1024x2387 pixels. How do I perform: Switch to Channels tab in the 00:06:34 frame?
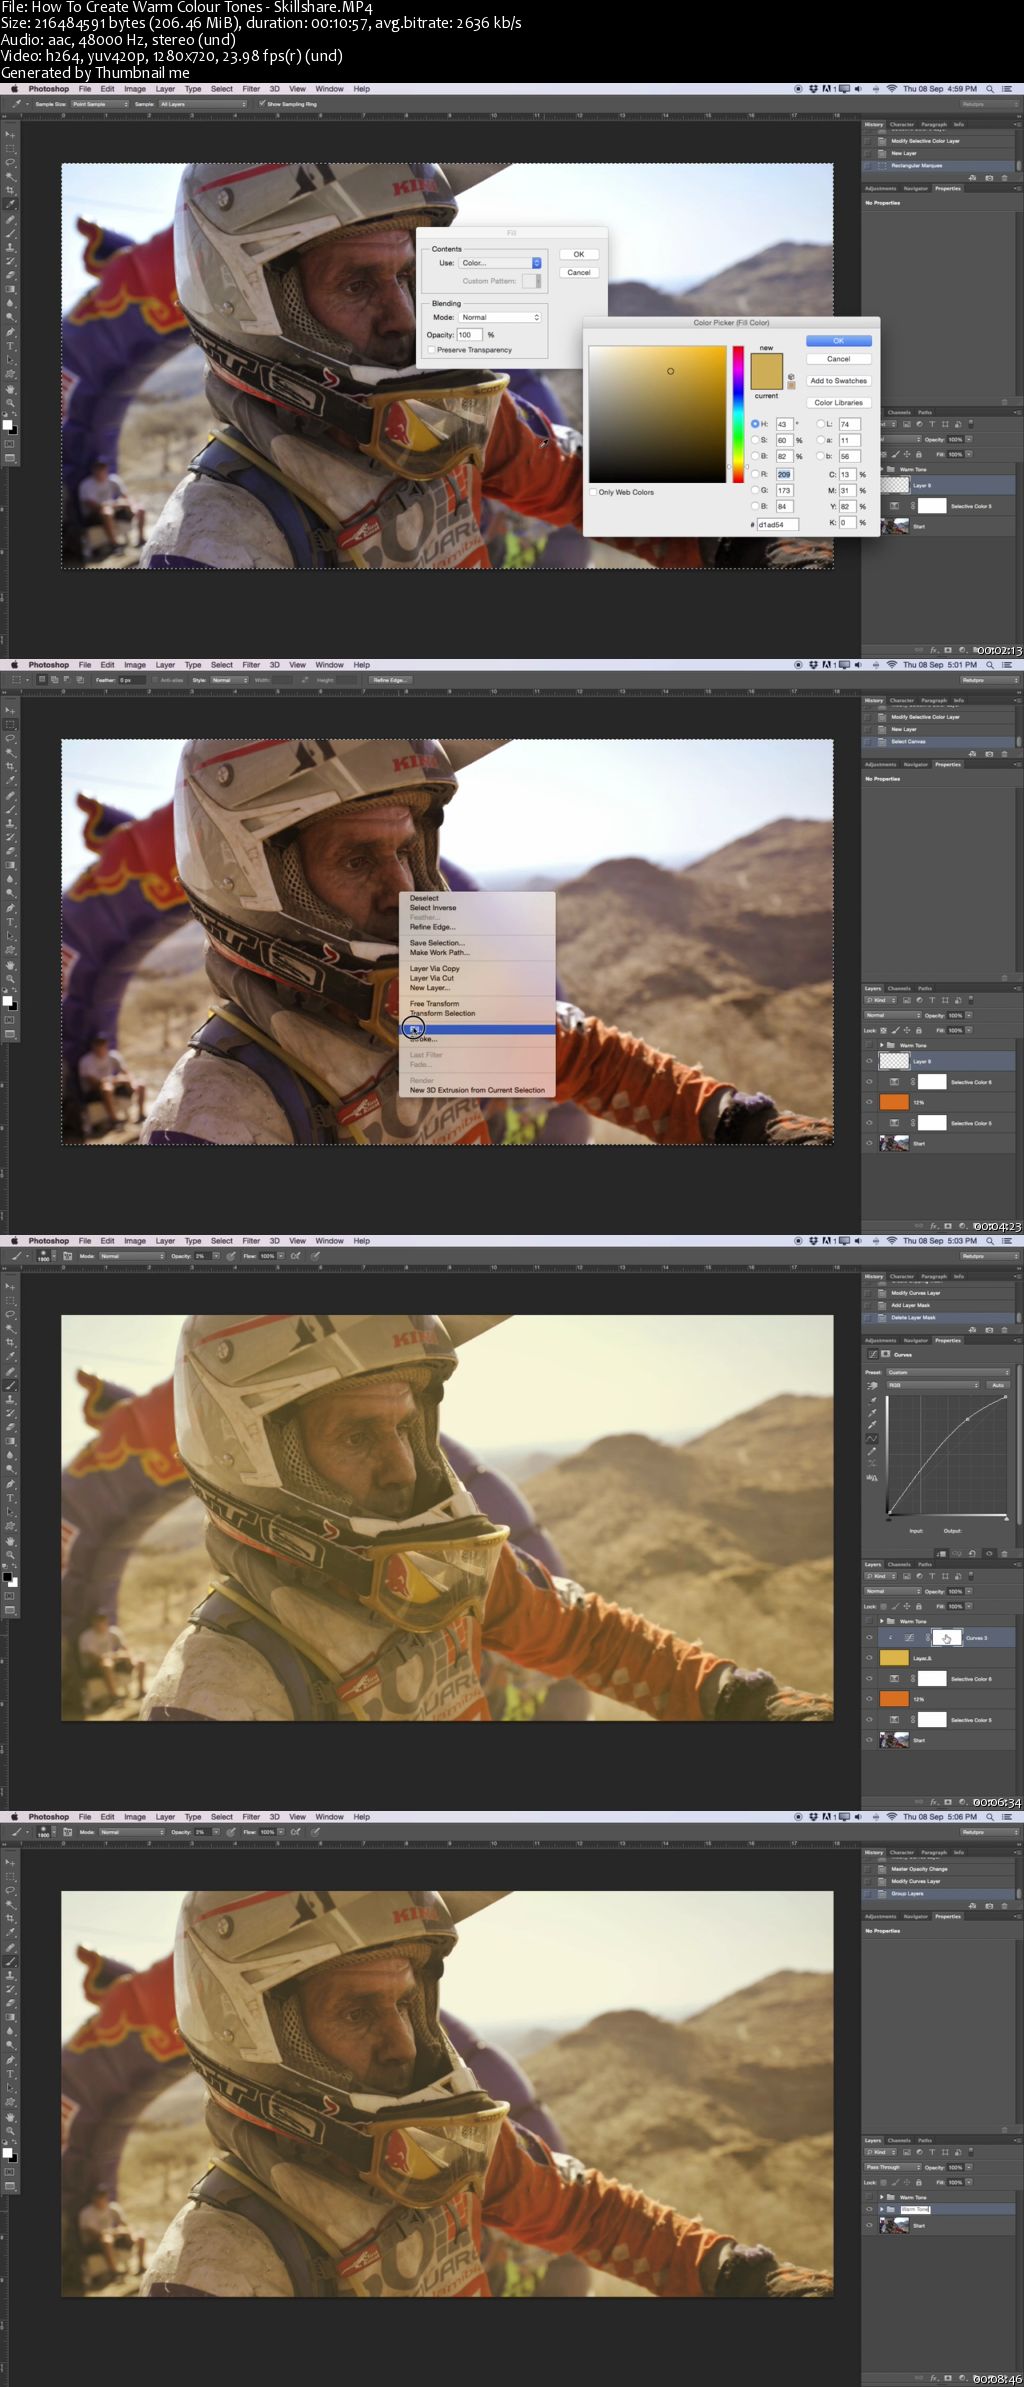coord(899,1565)
